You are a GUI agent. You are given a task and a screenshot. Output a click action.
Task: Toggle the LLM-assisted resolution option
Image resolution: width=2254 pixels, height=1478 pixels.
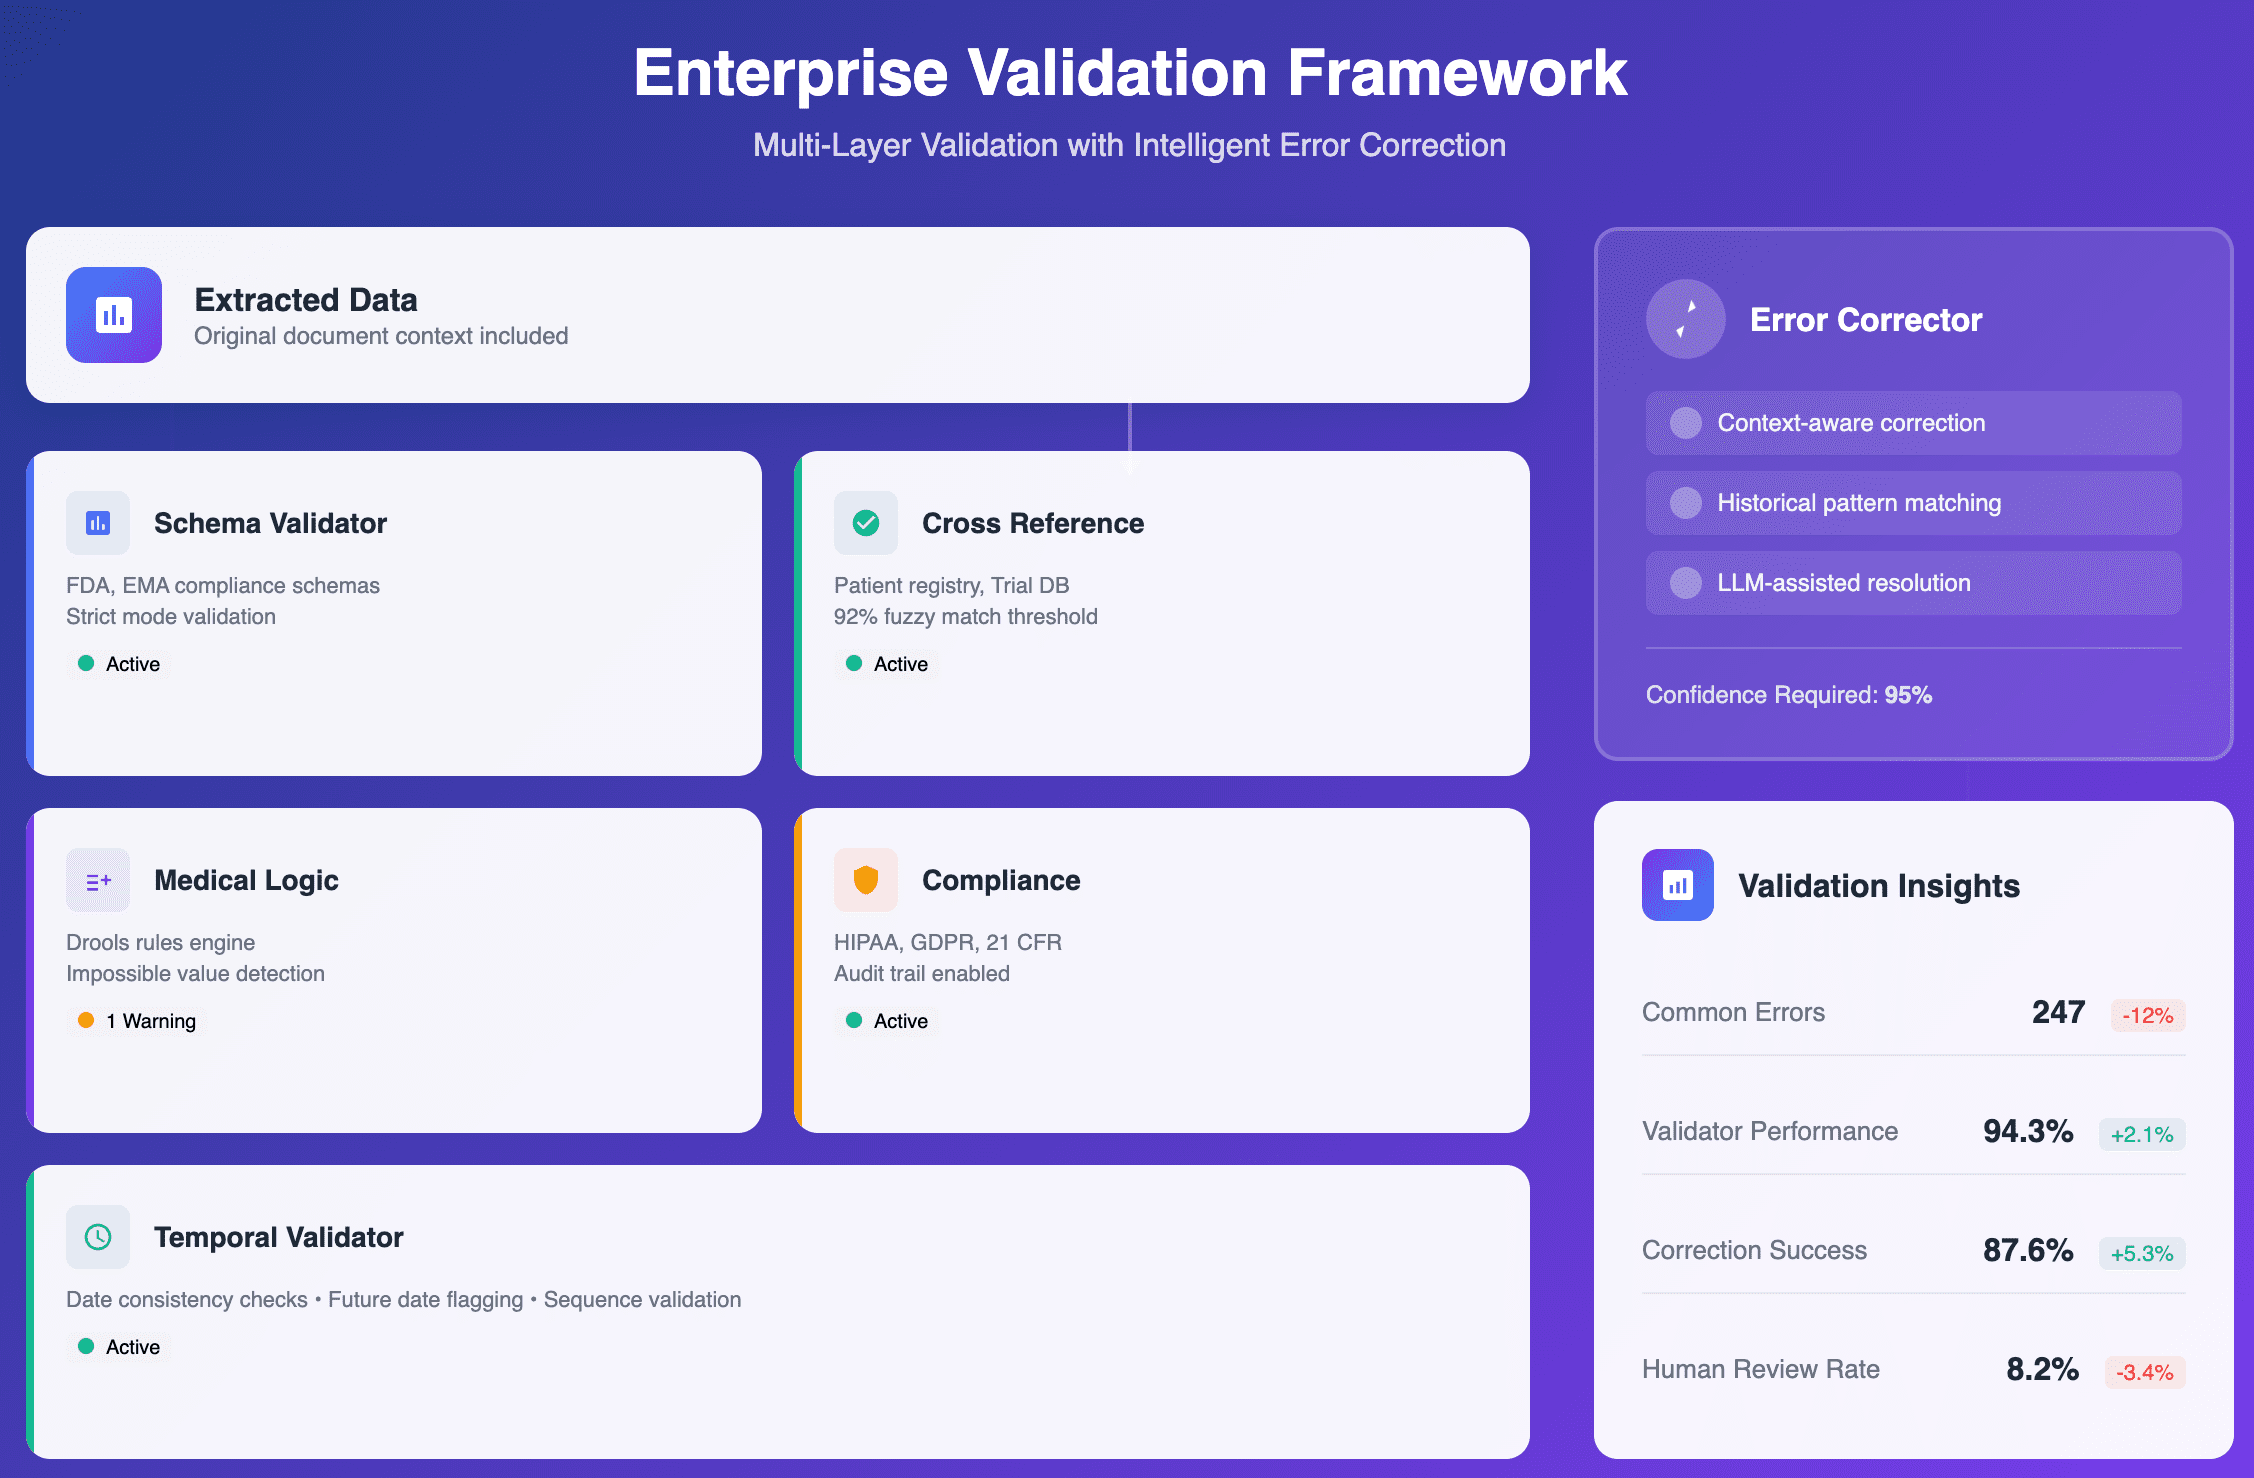pos(1686,583)
